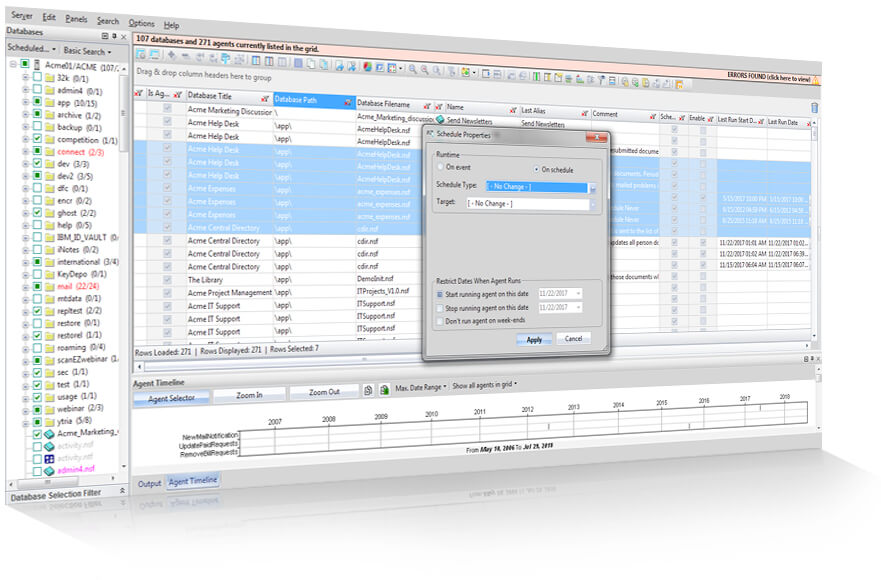Viewport: 881px width, 580px height.
Task: Open the Max. Date Range dropdown
Action: pos(421,387)
